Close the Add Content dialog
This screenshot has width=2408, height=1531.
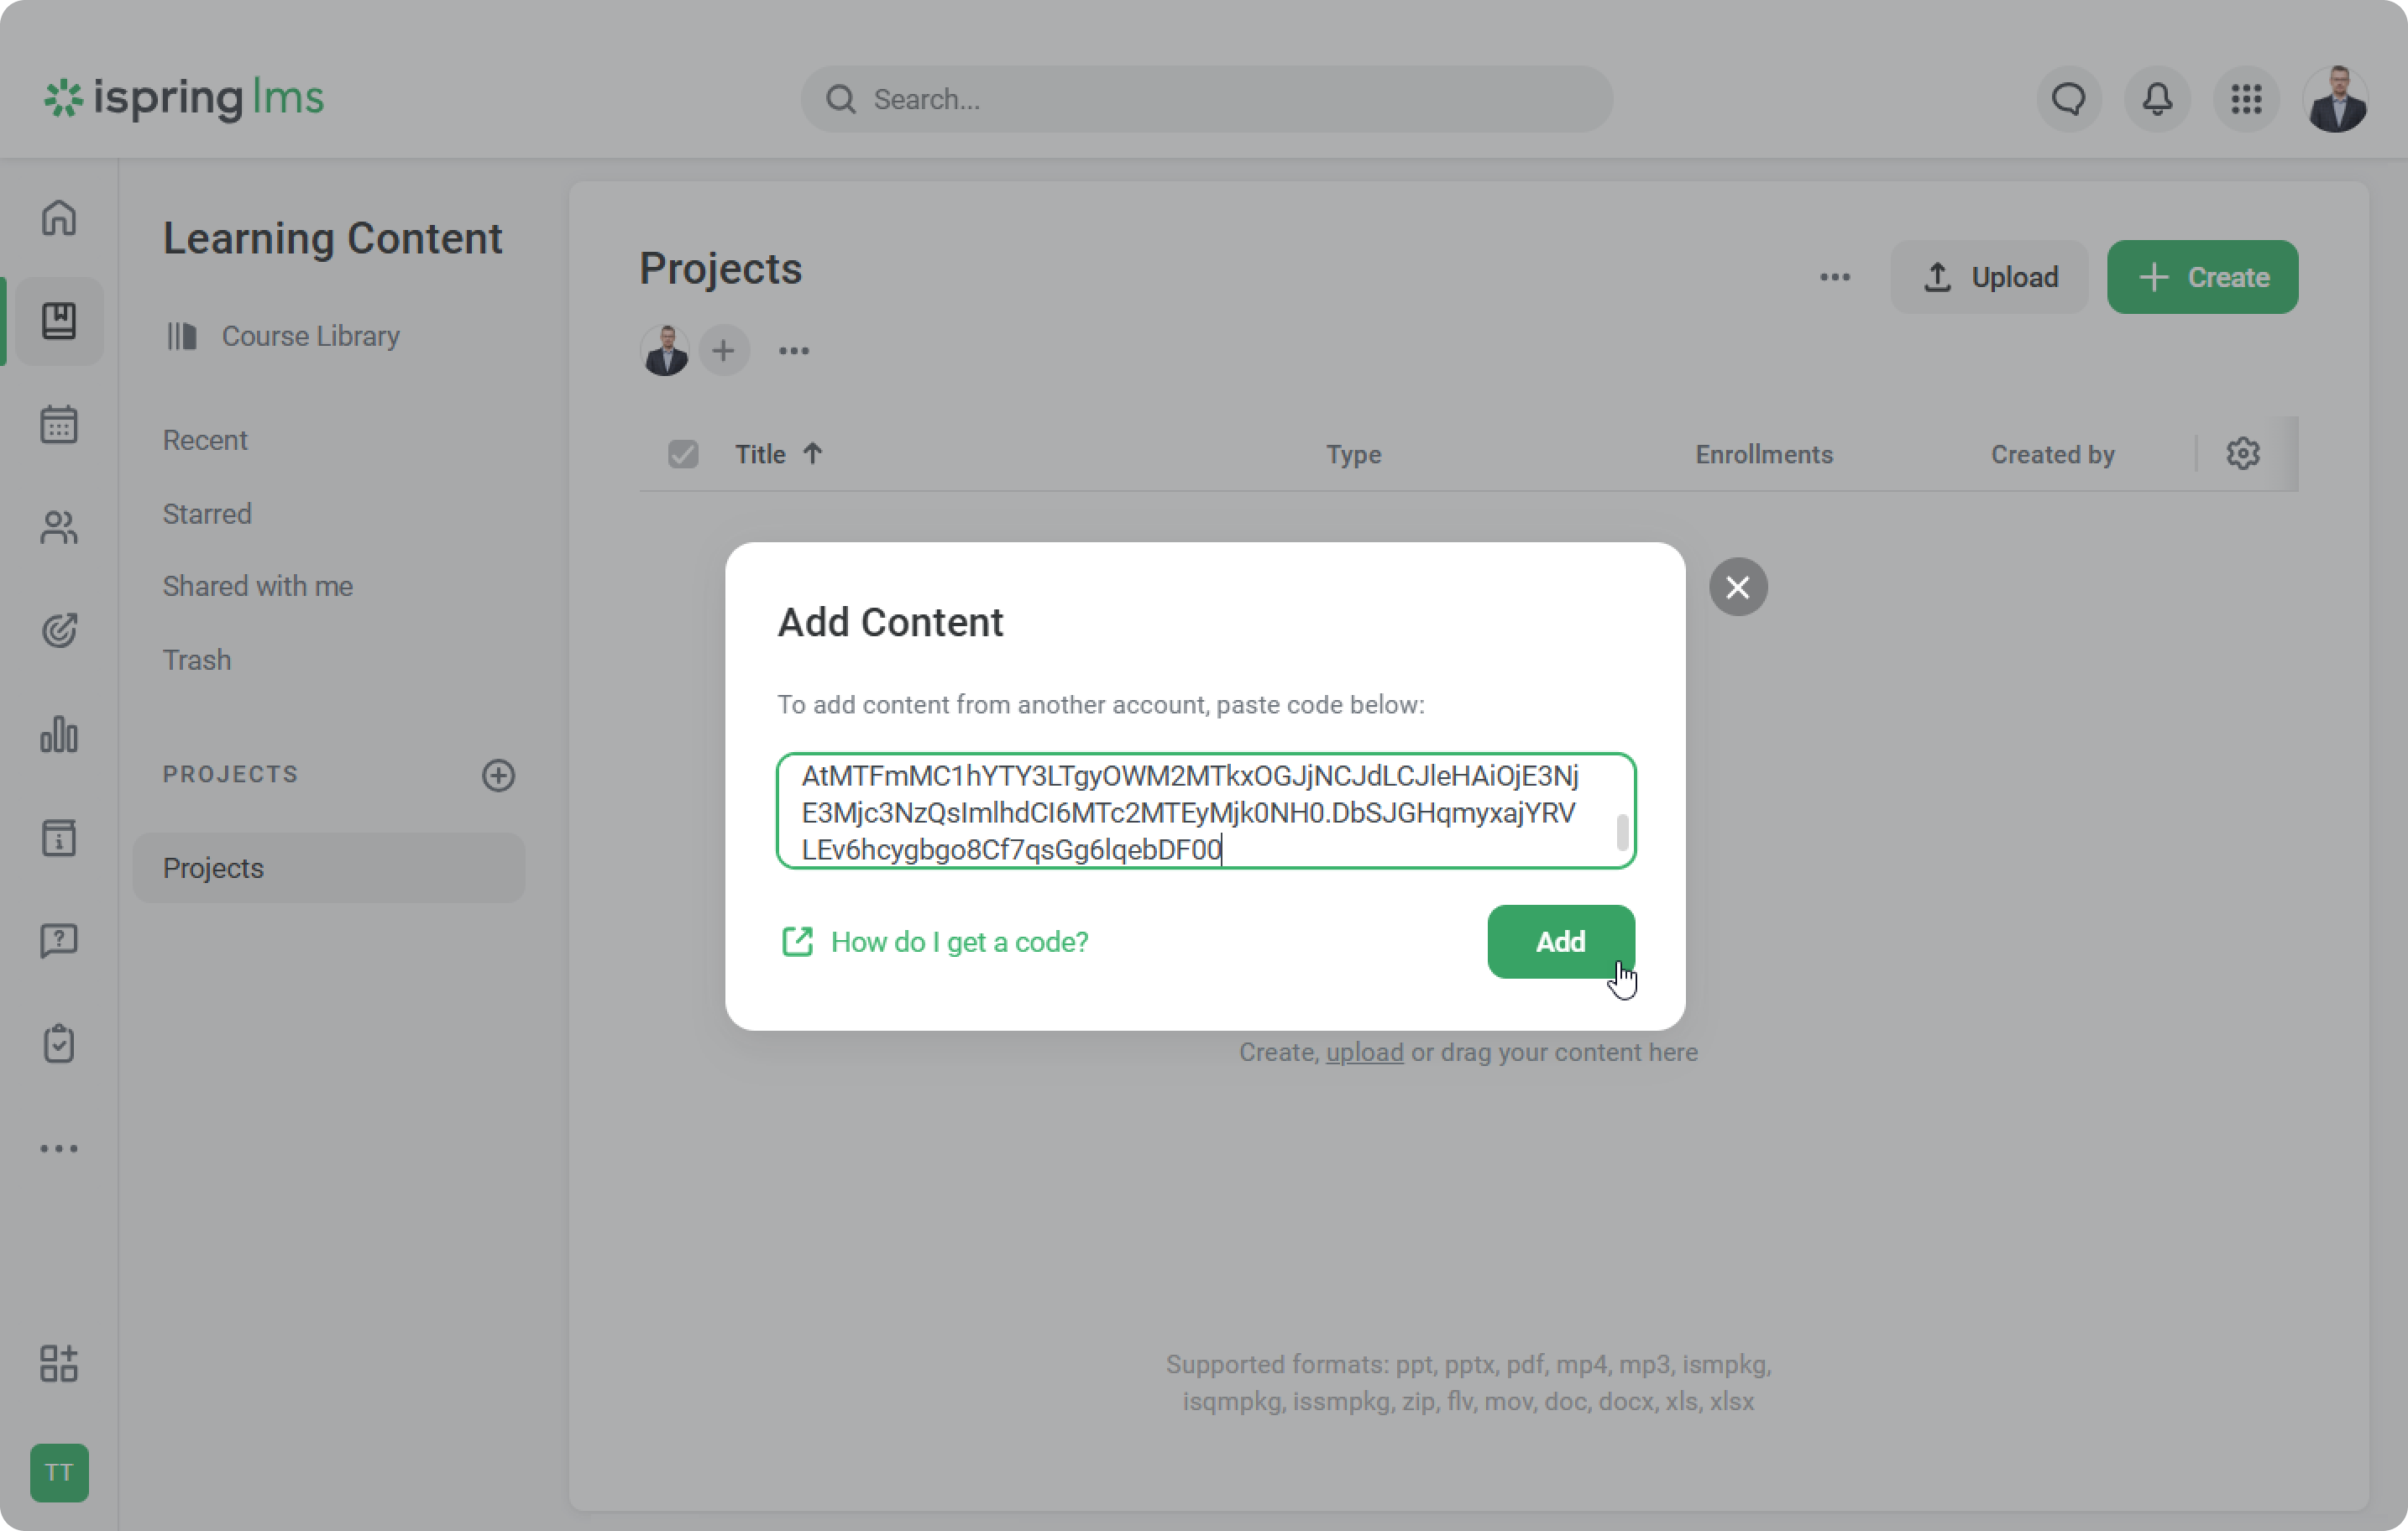point(1738,587)
